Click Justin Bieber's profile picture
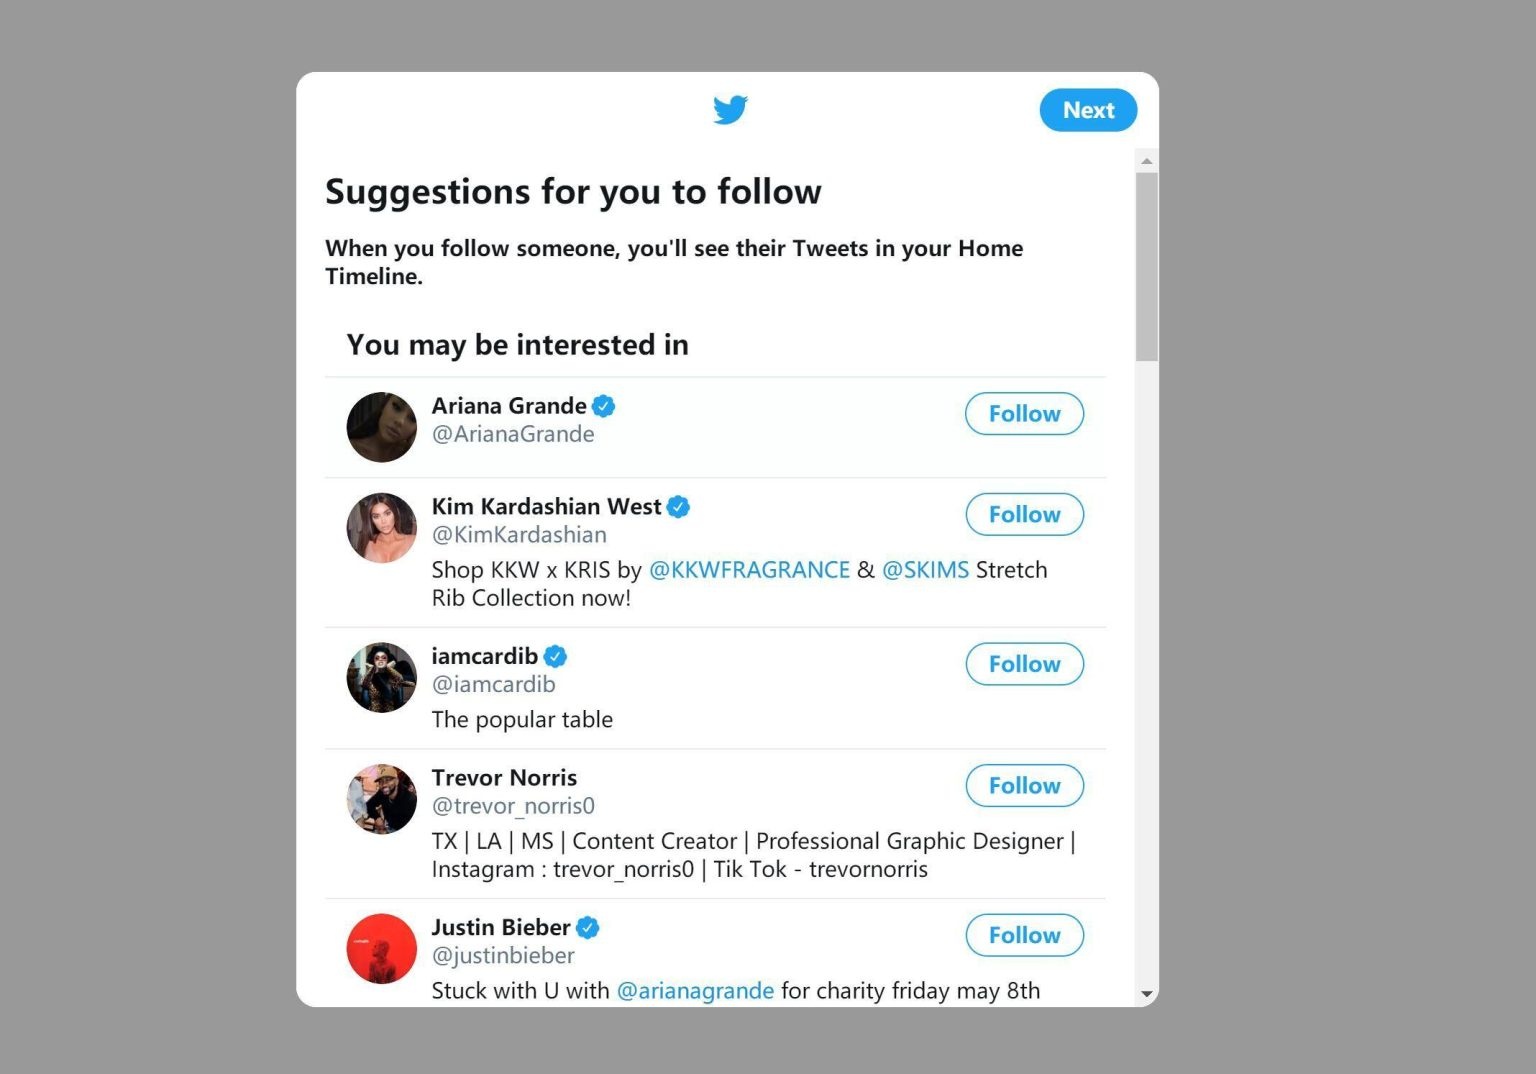 tap(381, 948)
